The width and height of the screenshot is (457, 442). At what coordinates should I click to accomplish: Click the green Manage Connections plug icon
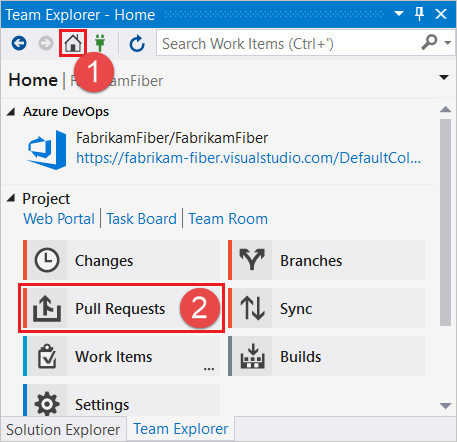[x=100, y=43]
